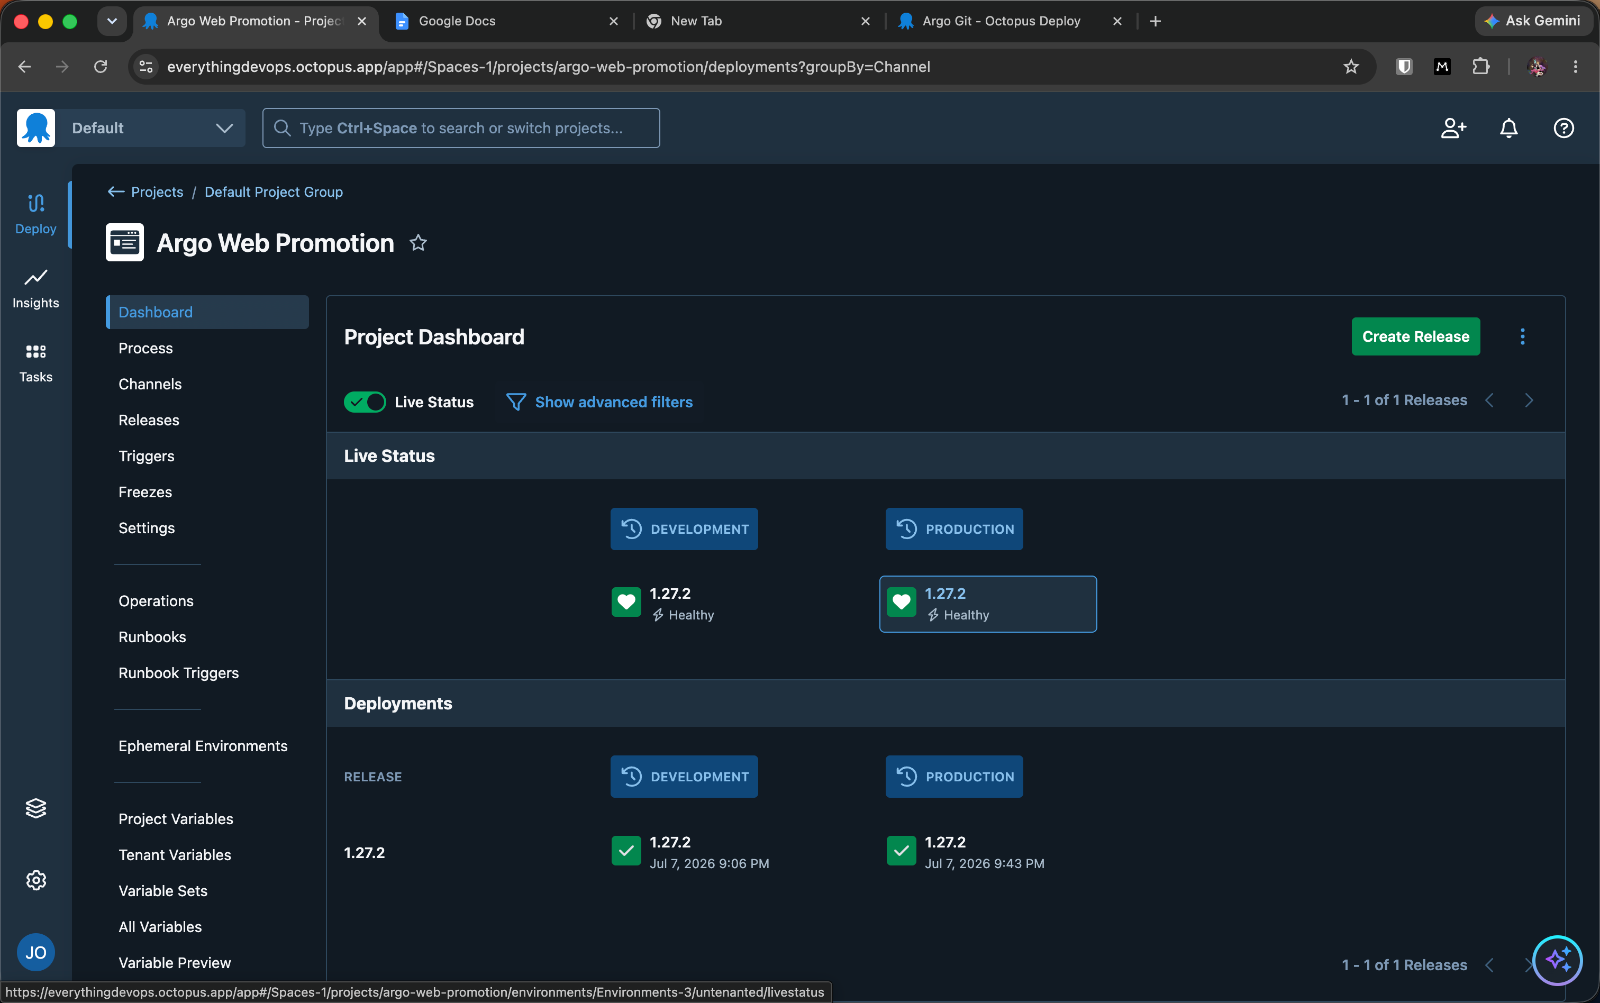Open the configuration gear icon in sidebar
1600x1003 pixels.
click(x=36, y=880)
